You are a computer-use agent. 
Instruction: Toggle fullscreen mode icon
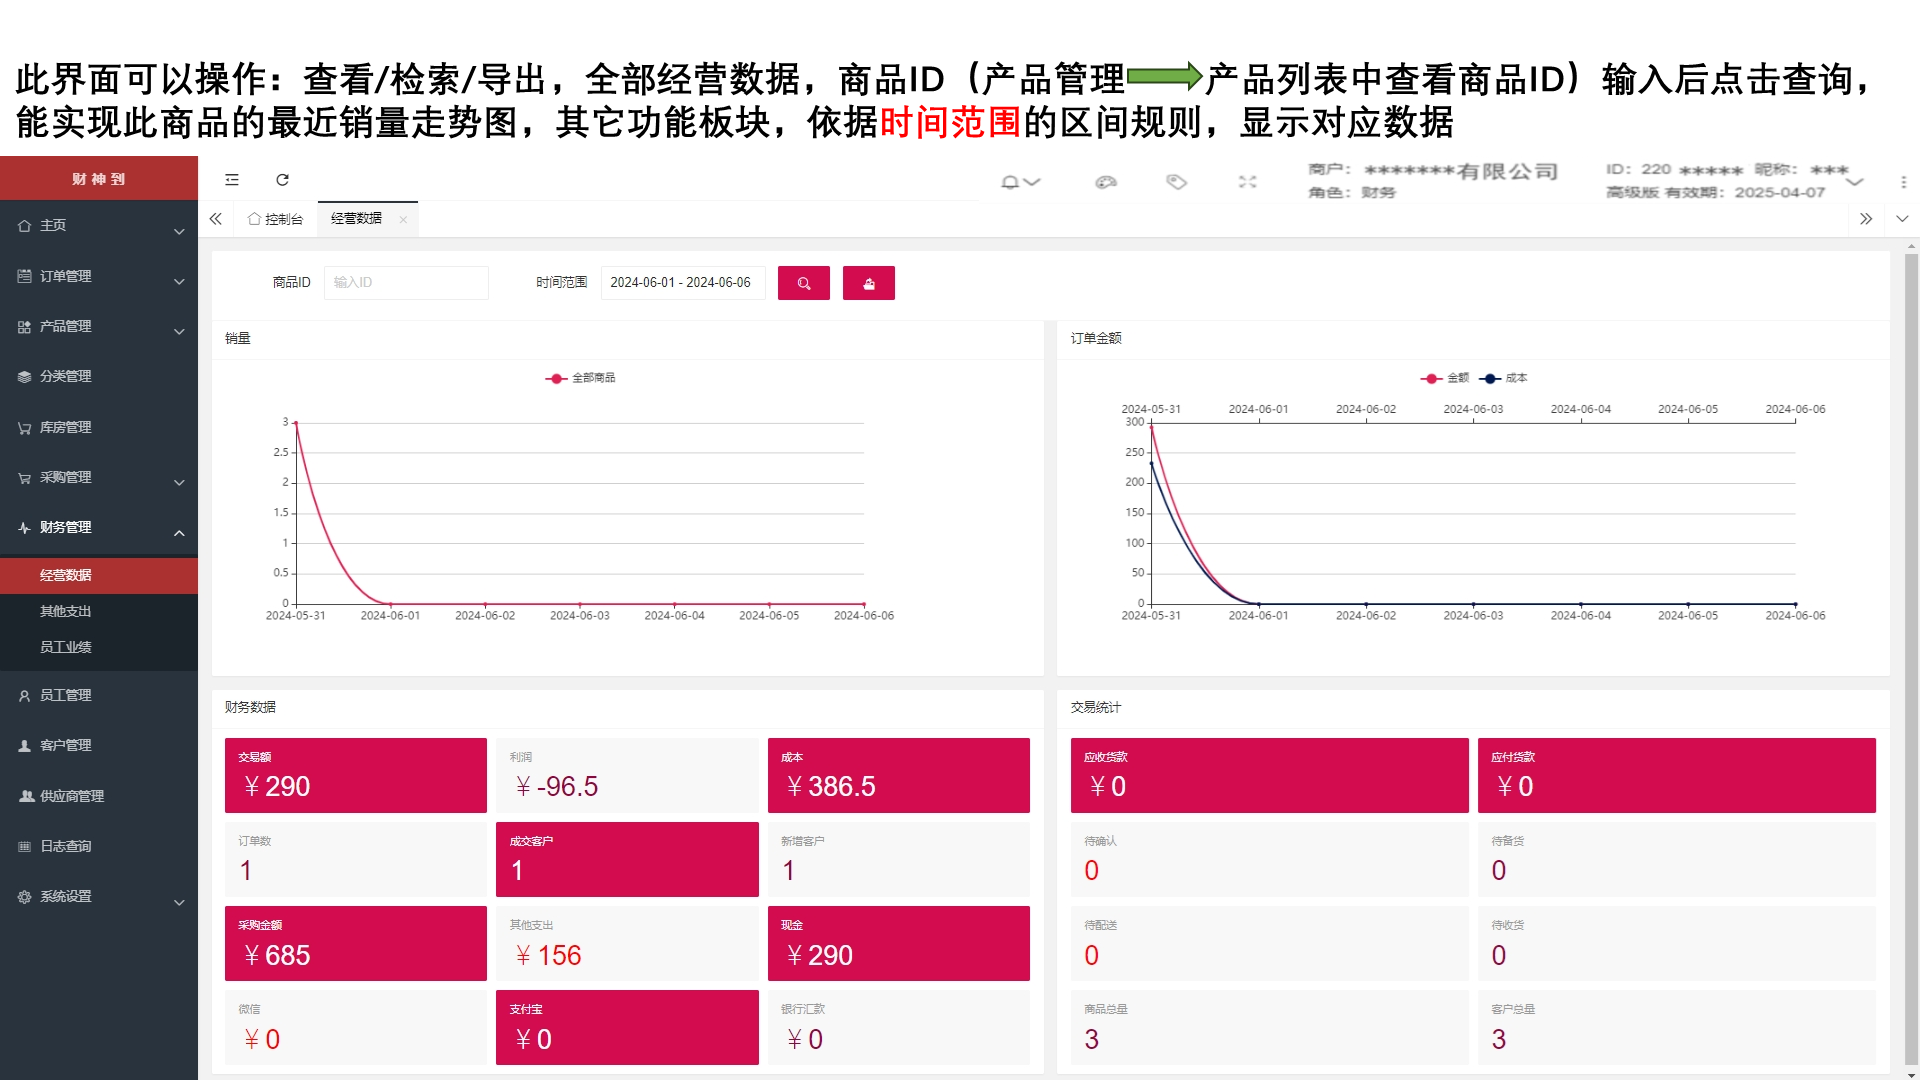click(x=1247, y=182)
